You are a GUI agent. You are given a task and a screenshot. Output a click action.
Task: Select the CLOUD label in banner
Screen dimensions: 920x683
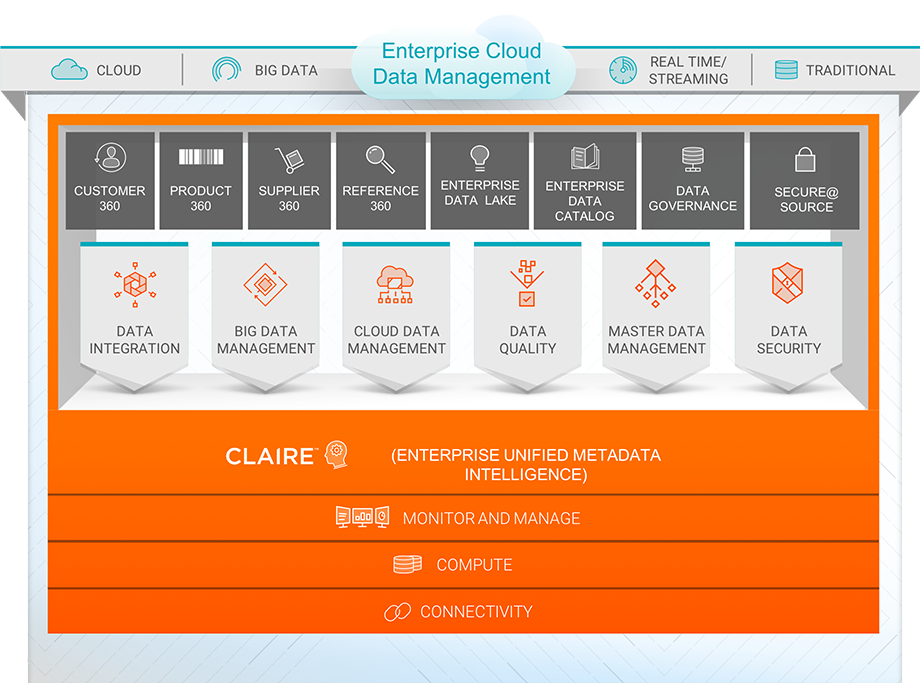pyautogui.click(x=119, y=70)
